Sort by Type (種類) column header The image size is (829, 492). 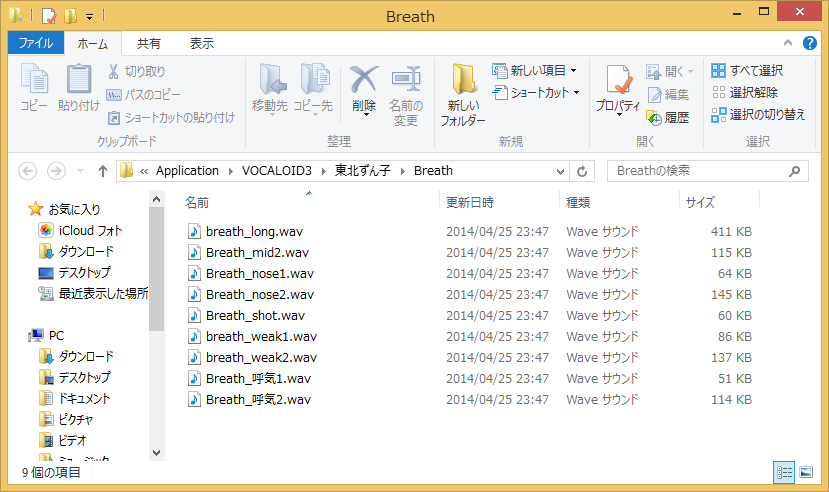pos(578,202)
